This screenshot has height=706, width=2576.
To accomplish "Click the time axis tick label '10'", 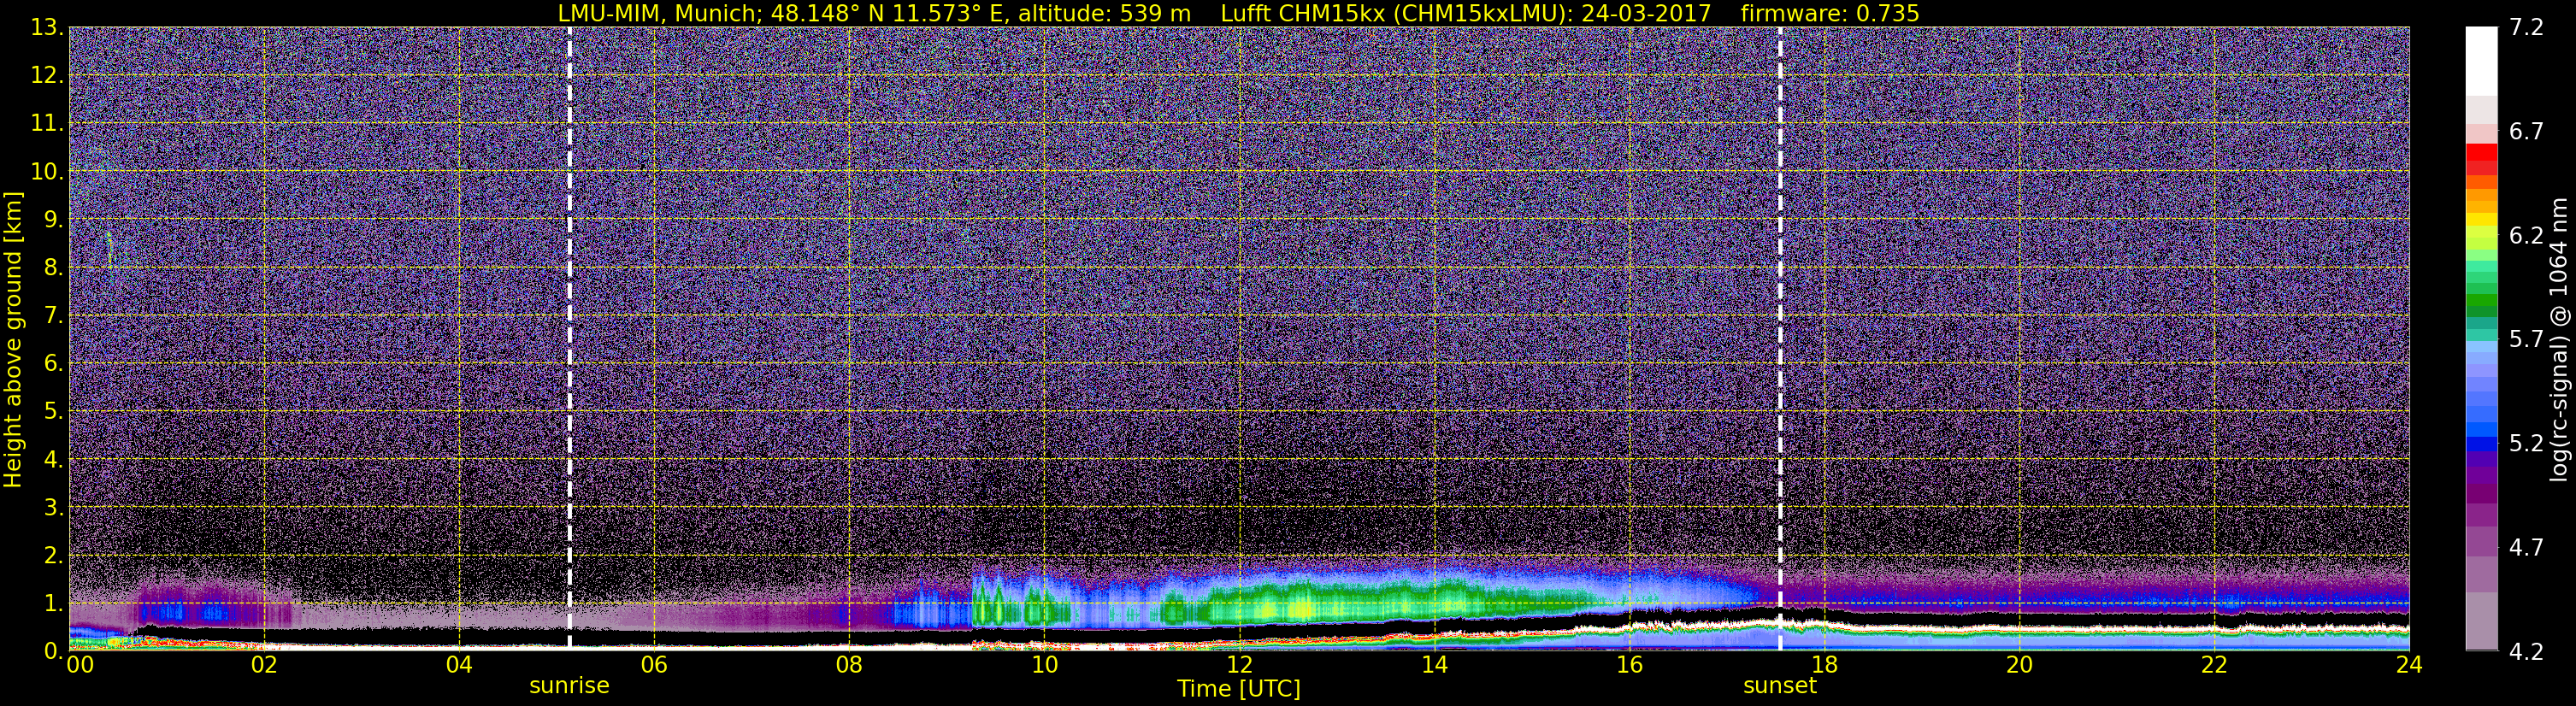I will (1044, 665).
